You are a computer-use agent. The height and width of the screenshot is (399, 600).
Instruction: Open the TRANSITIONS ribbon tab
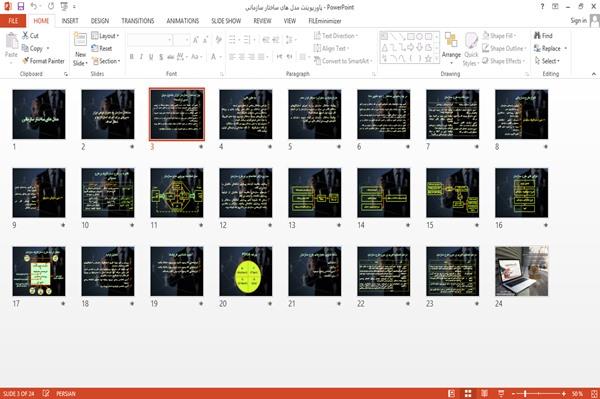pos(138,21)
